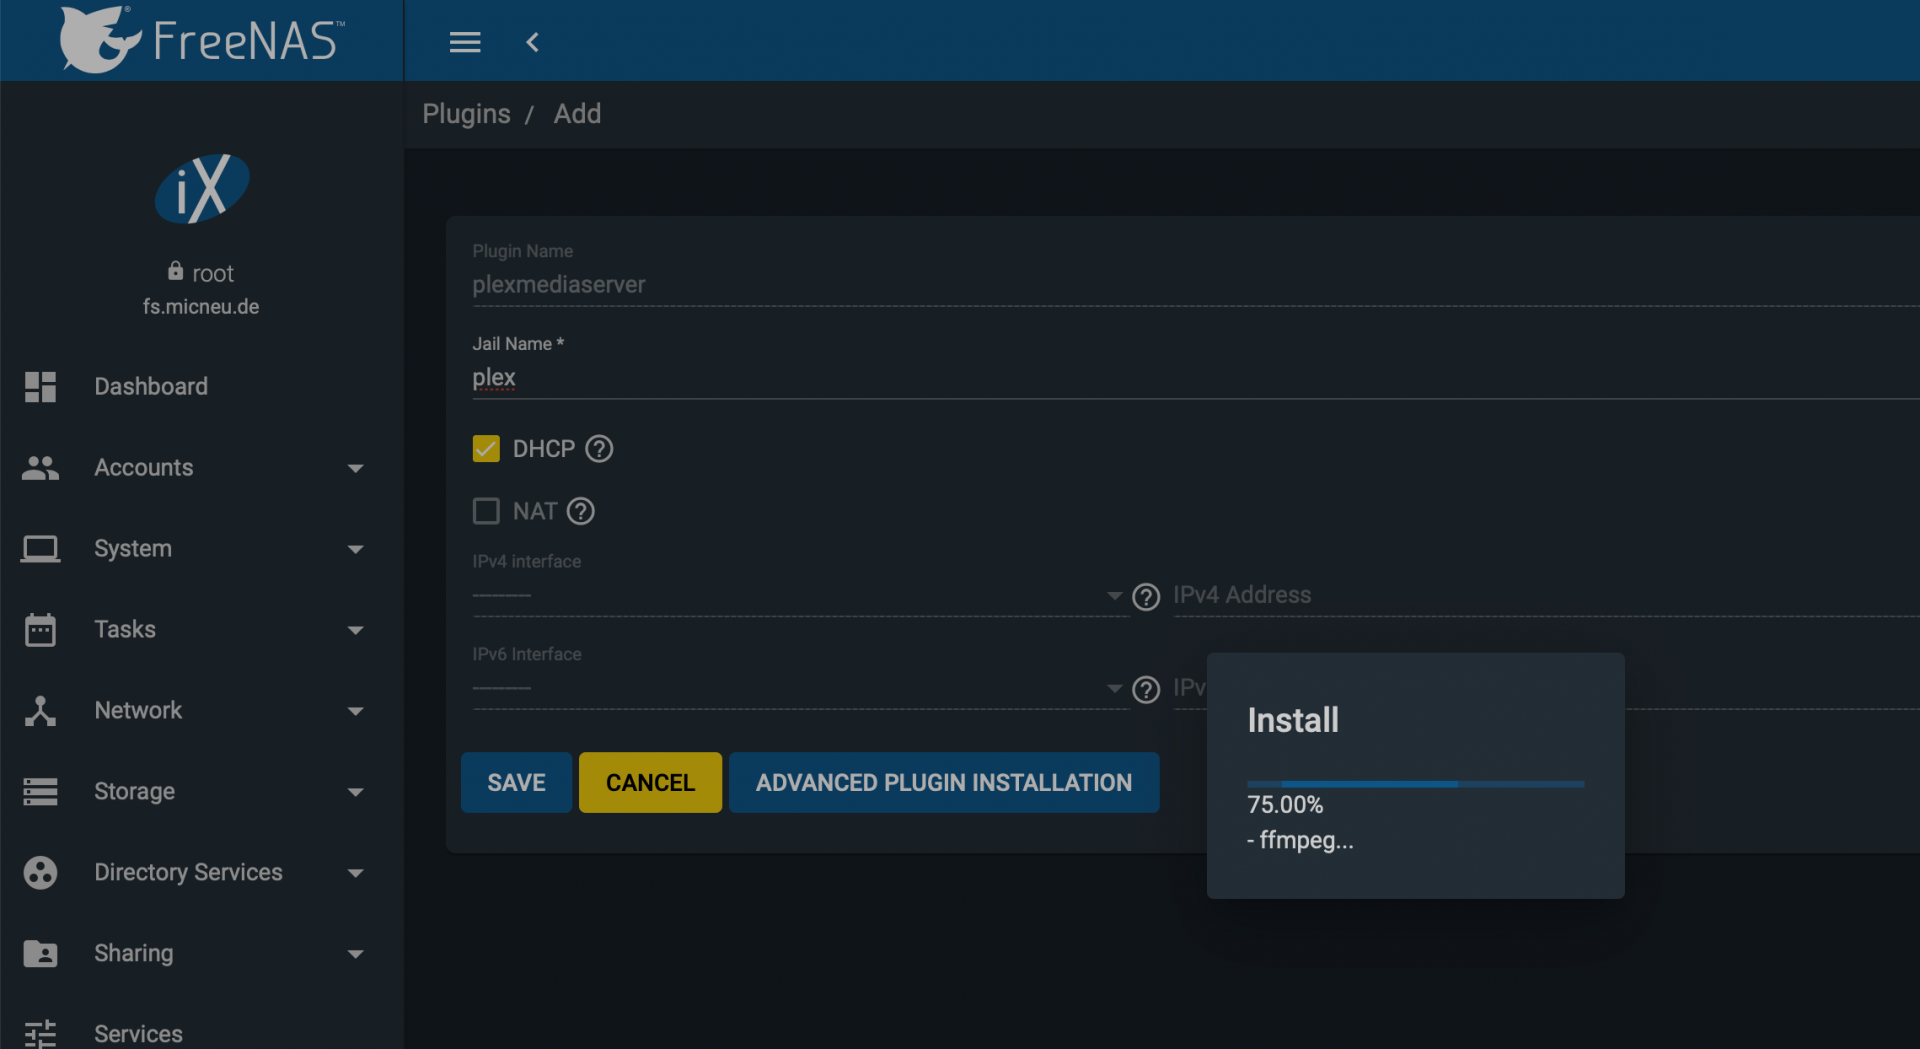Click the Install dialog title
1920x1049 pixels.
point(1293,720)
